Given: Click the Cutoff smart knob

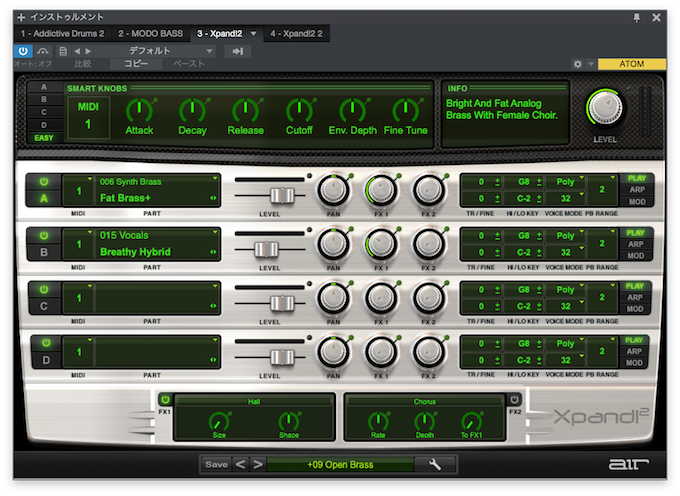Looking at the screenshot, I should [299, 111].
